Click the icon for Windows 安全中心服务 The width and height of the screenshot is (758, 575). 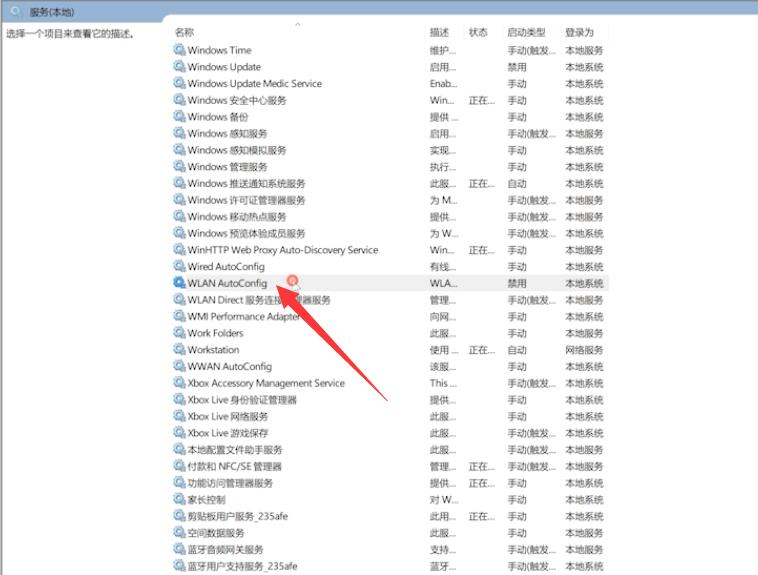click(x=179, y=100)
